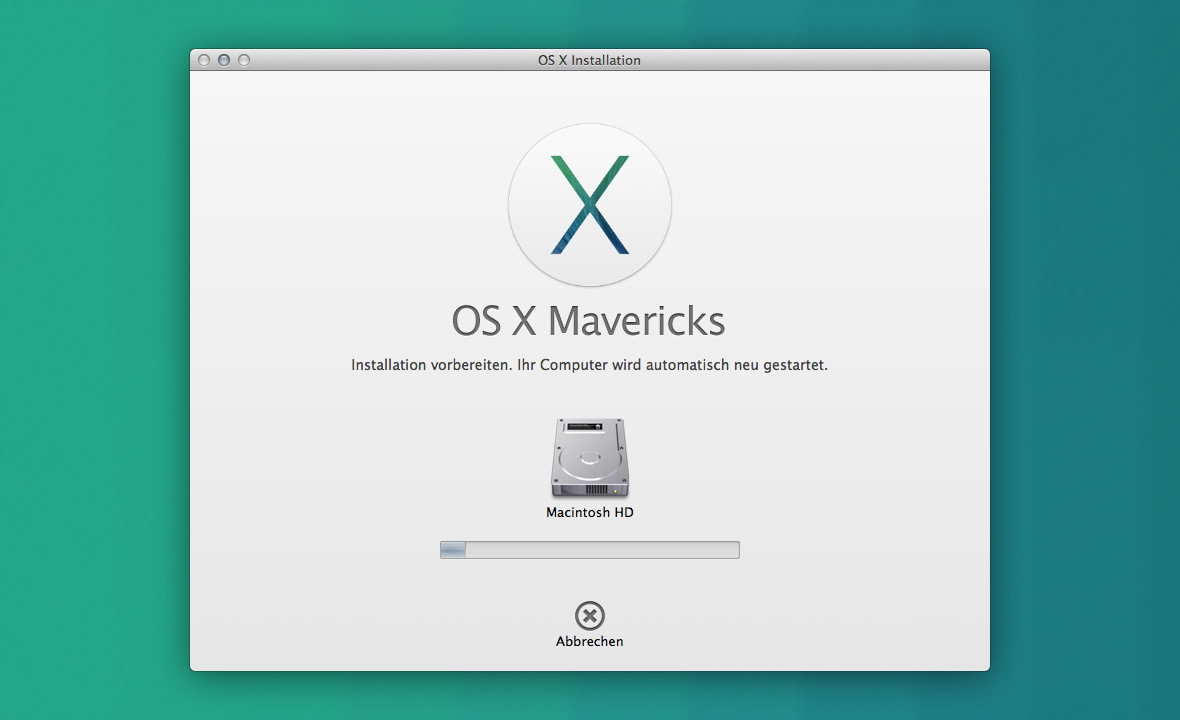The height and width of the screenshot is (720, 1180).
Task: Click the Abbrechen label
Action: click(589, 642)
